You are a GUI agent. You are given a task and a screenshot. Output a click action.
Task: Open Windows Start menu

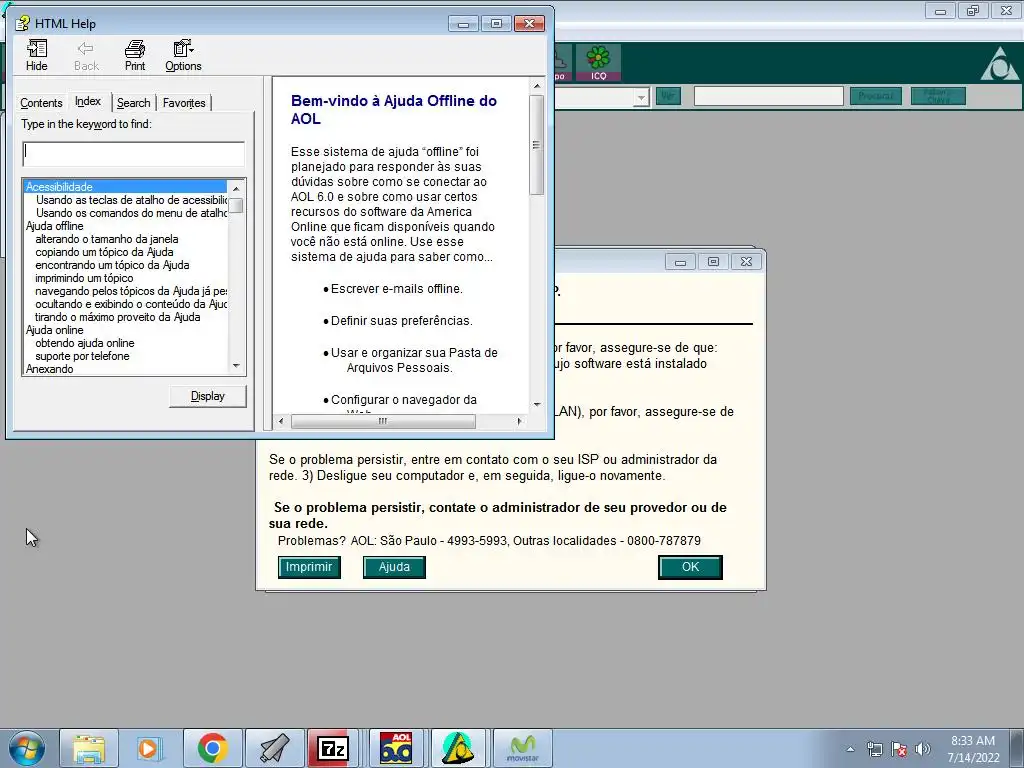pyautogui.click(x=27, y=748)
